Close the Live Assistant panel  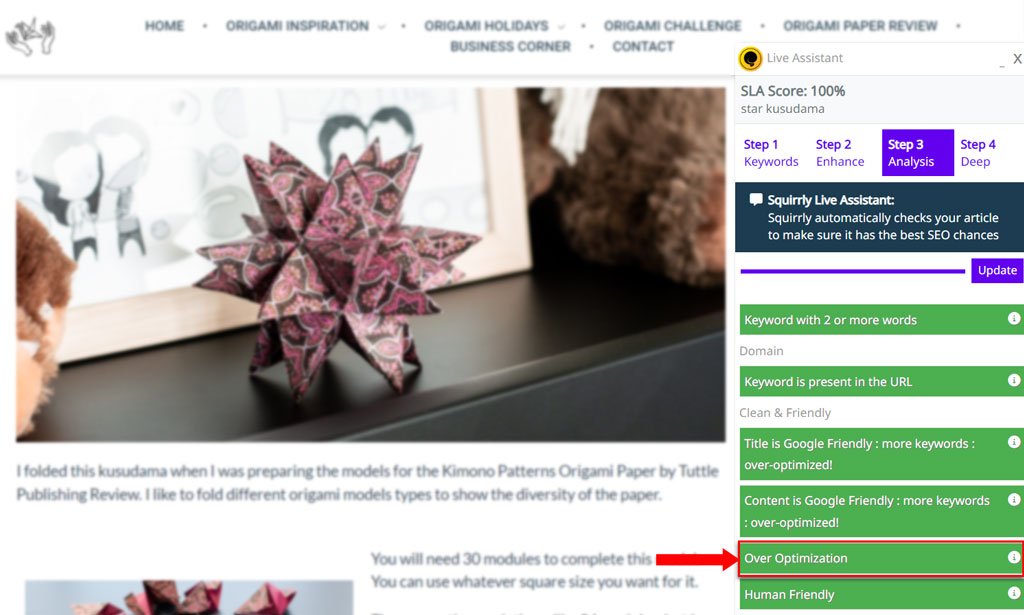(1017, 59)
